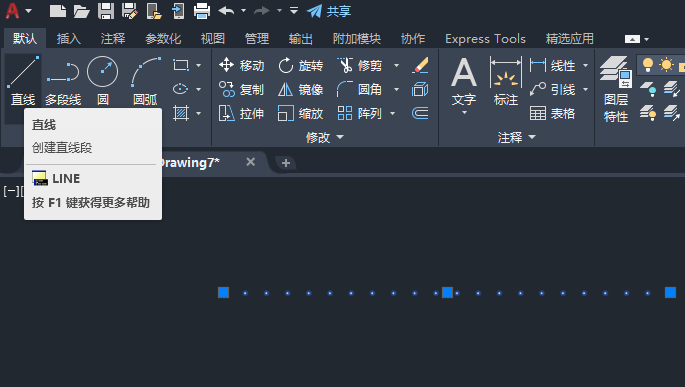Click the 复制 Copy tool
Image resolution: width=685 pixels, height=387 pixels.
point(242,90)
